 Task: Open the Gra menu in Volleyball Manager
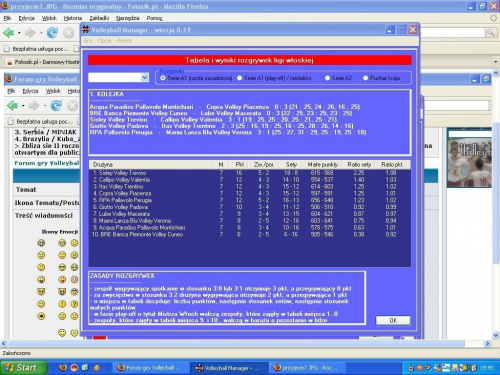[x=88, y=41]
